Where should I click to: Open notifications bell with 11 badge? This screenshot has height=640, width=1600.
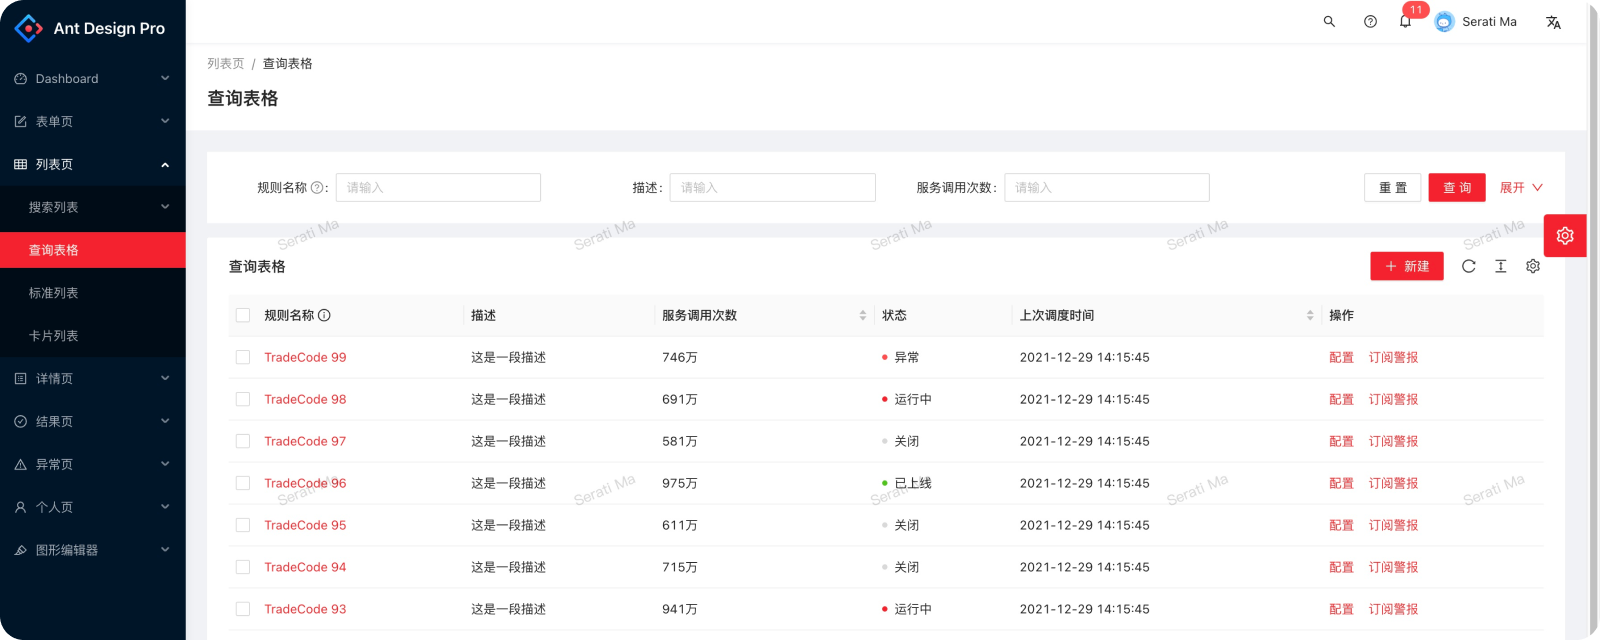[1406, 22]
